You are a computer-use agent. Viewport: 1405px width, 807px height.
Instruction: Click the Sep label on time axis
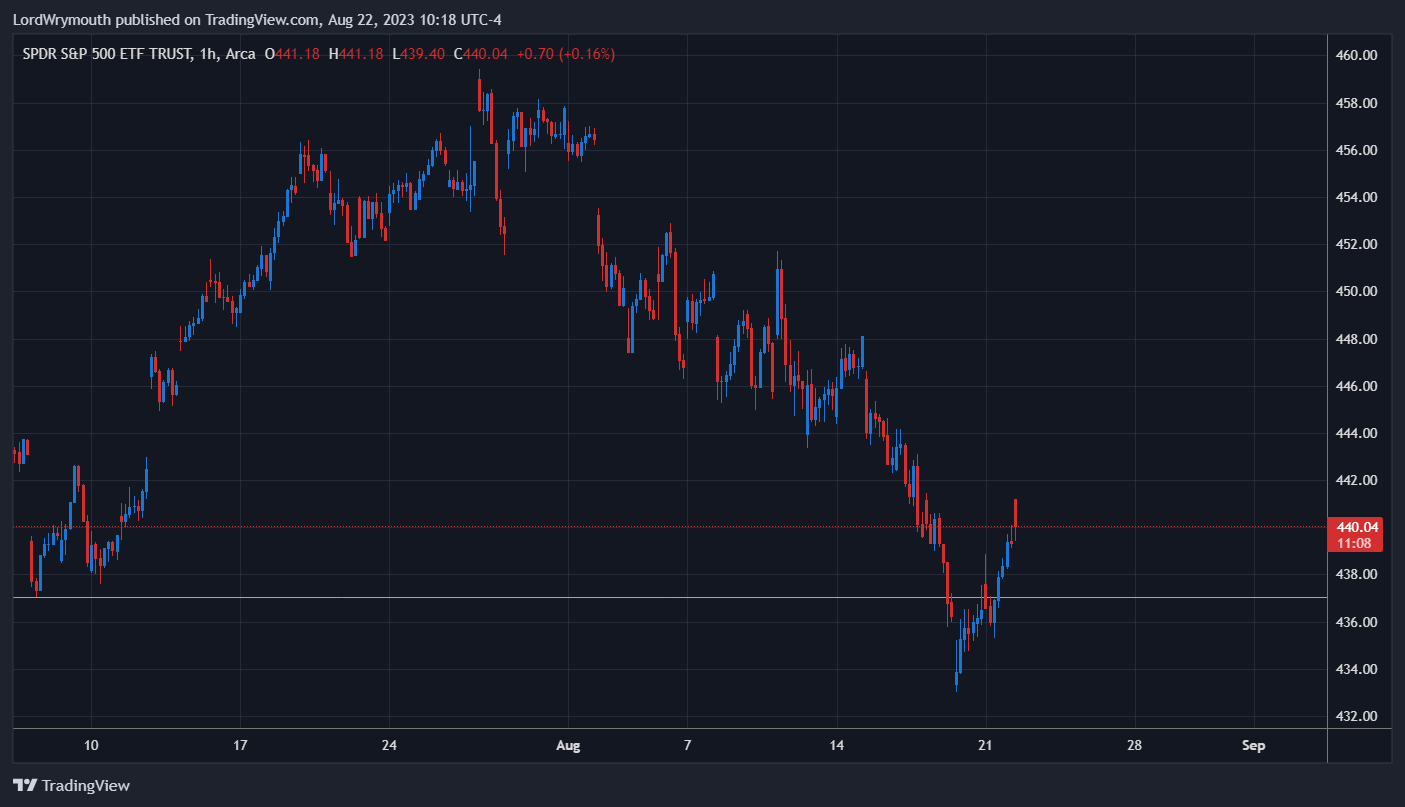(x=1254, y=745)
